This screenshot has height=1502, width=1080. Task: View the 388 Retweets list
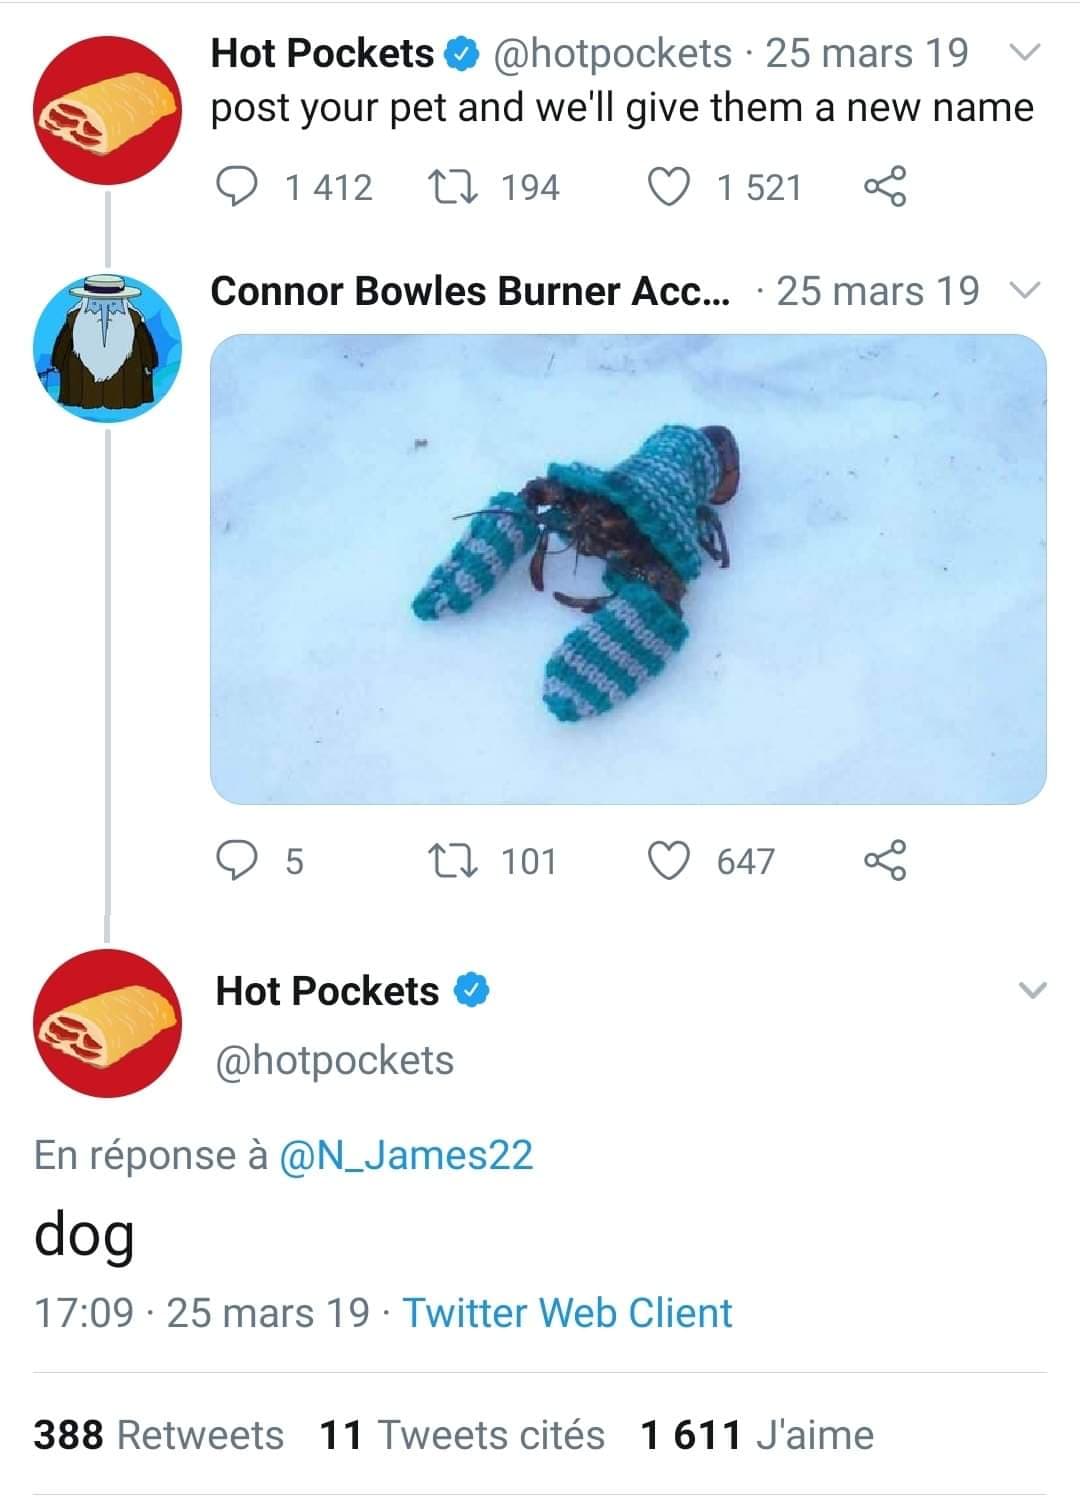pos(159,1435)
